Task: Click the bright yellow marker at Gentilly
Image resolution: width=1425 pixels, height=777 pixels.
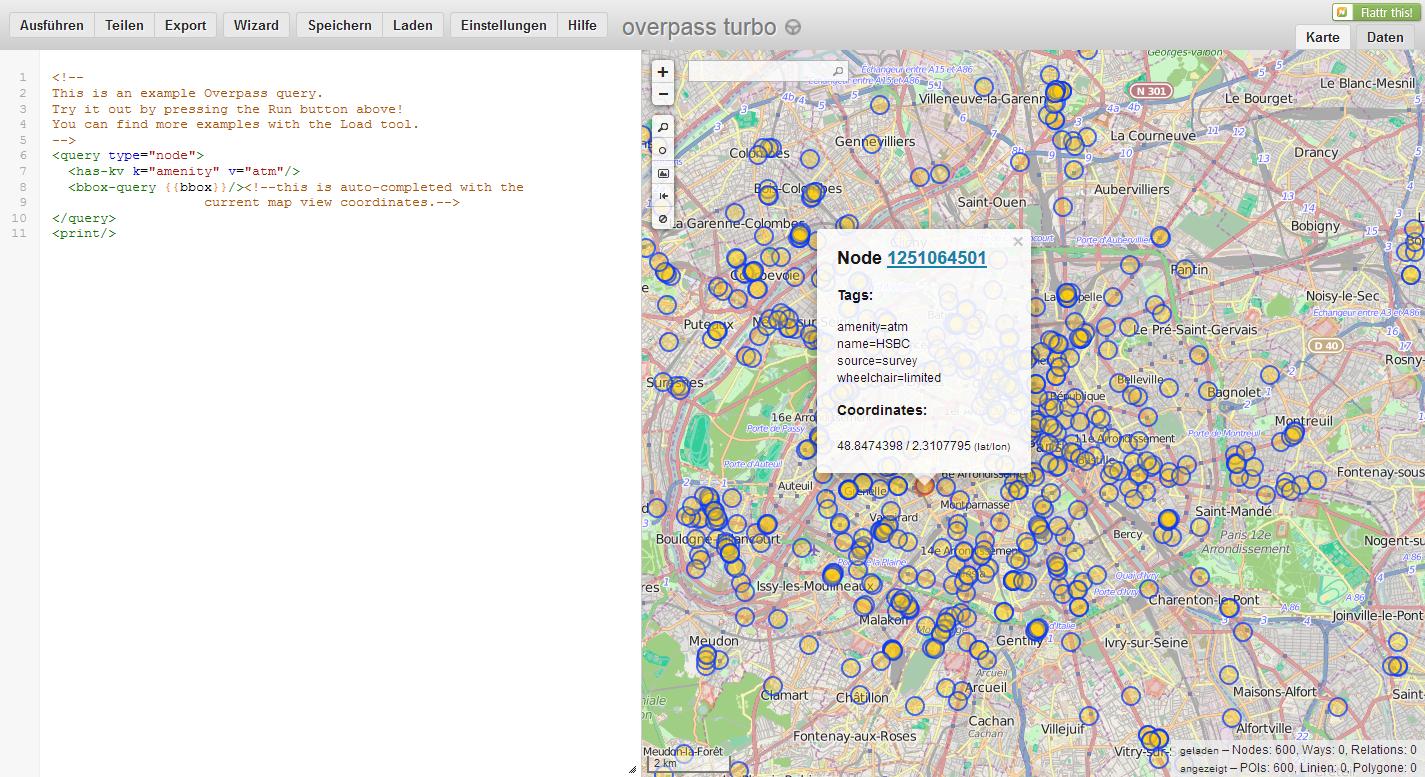Action: [x=1037, y=629]
